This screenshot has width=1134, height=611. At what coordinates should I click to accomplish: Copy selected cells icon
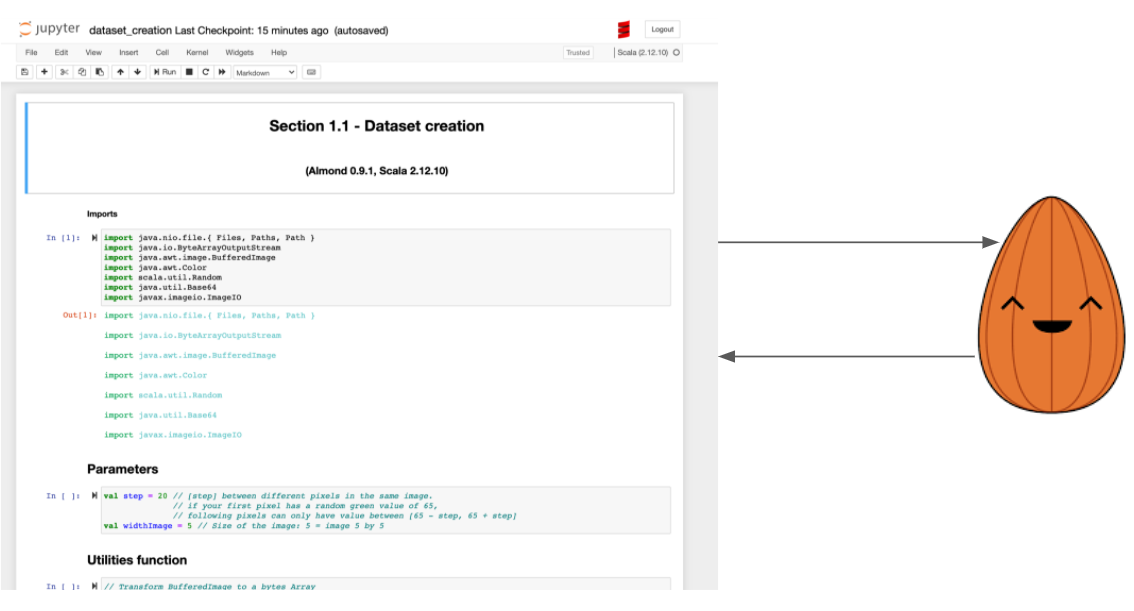click(x=82, y=72)
